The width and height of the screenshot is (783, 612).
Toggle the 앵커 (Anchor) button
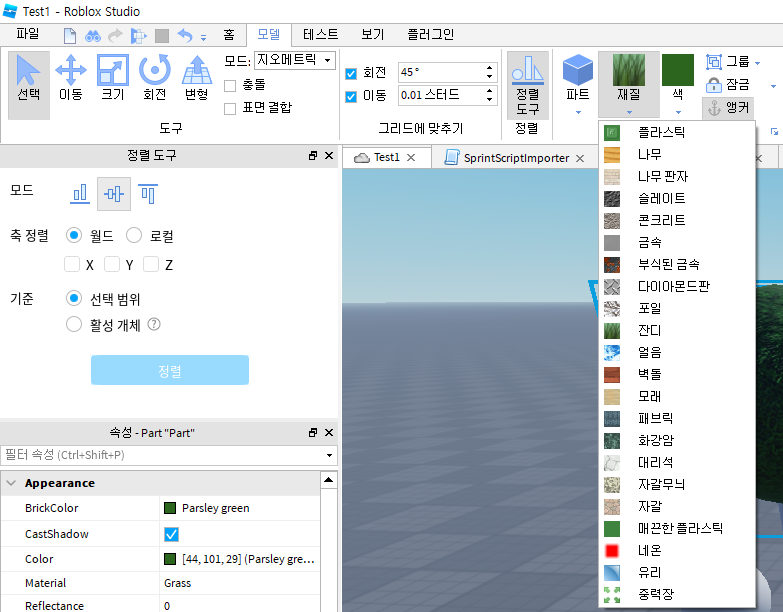pos(728,107)
